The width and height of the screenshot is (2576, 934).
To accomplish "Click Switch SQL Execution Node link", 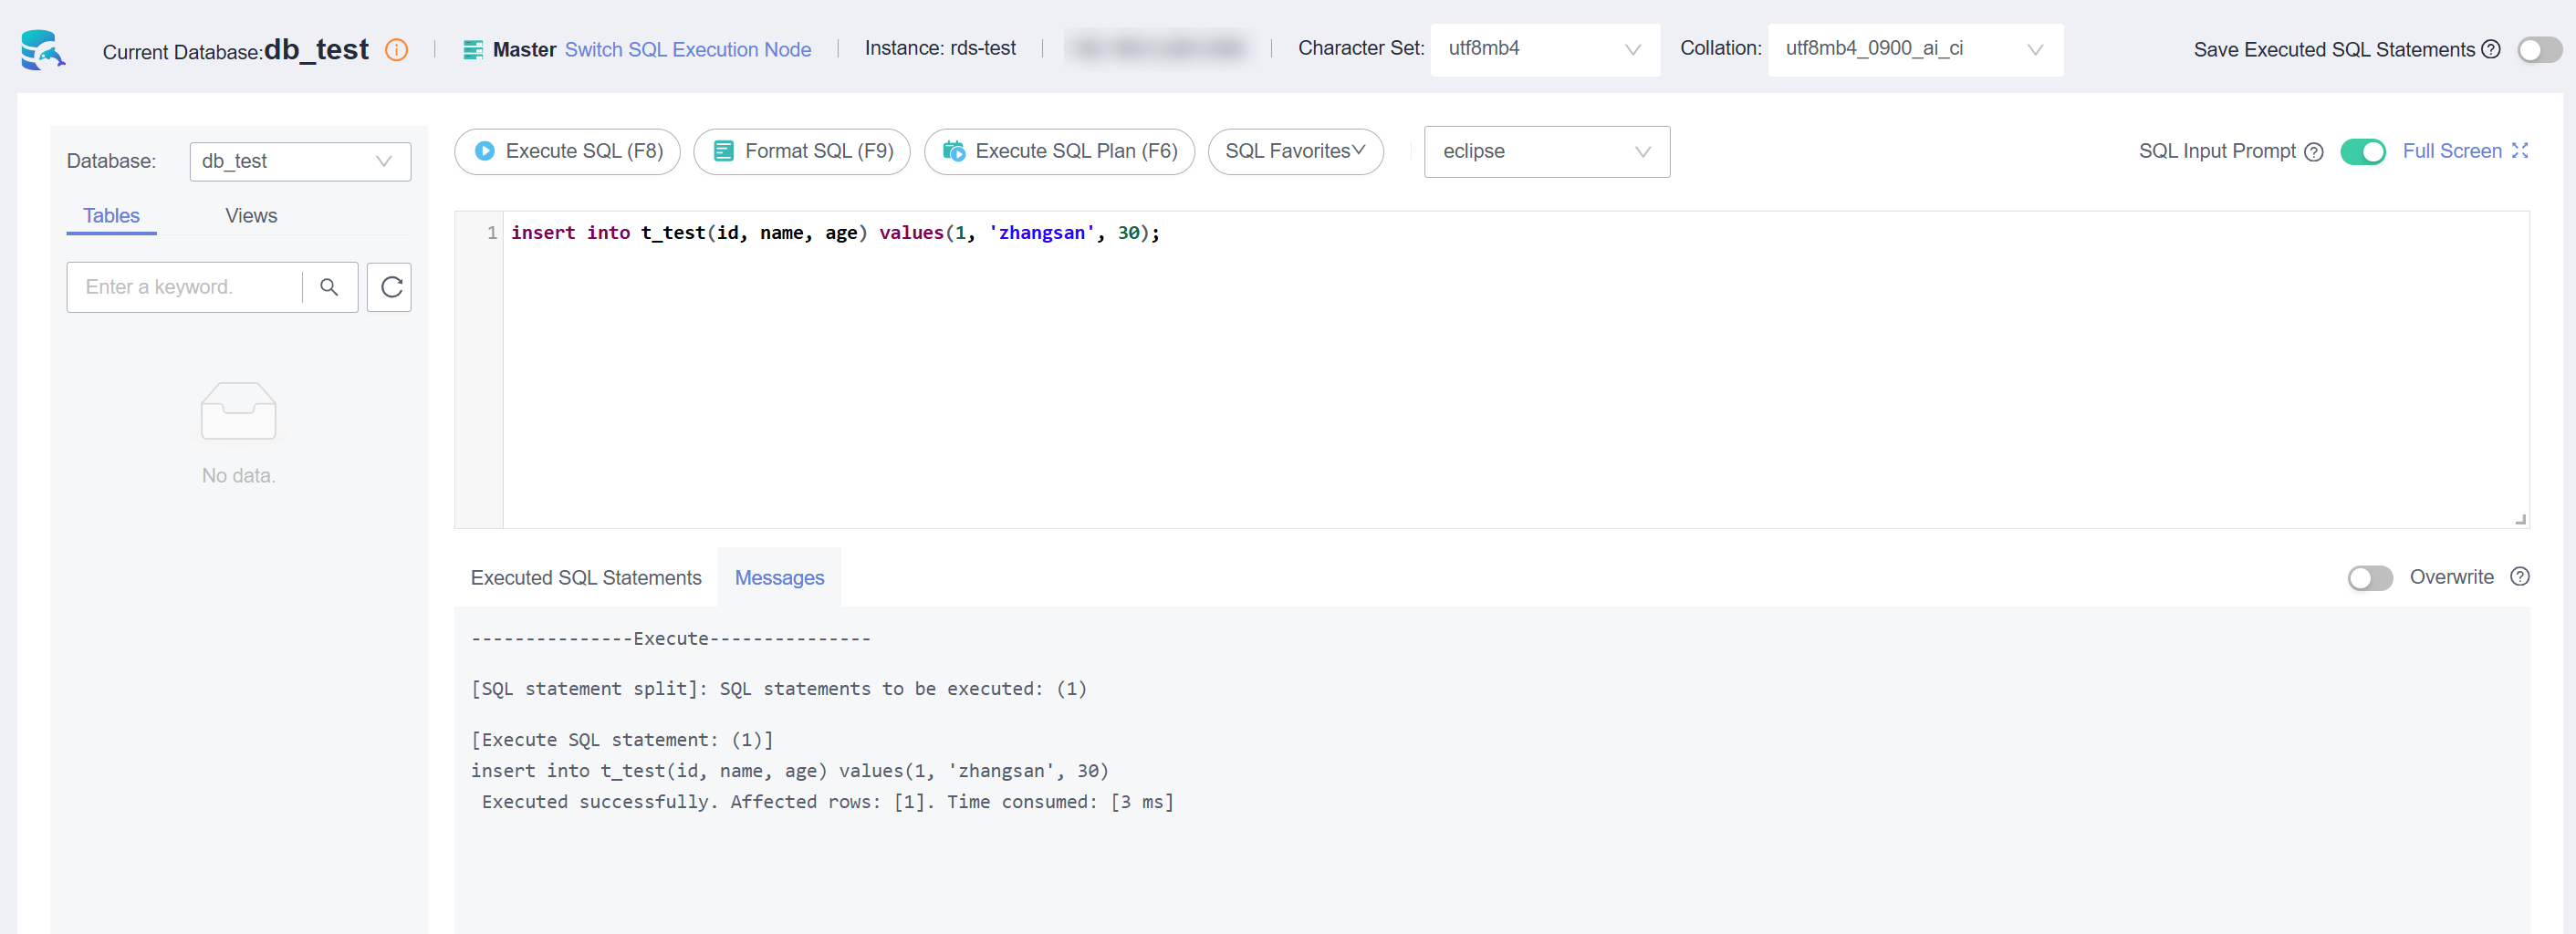I will 687,50.
